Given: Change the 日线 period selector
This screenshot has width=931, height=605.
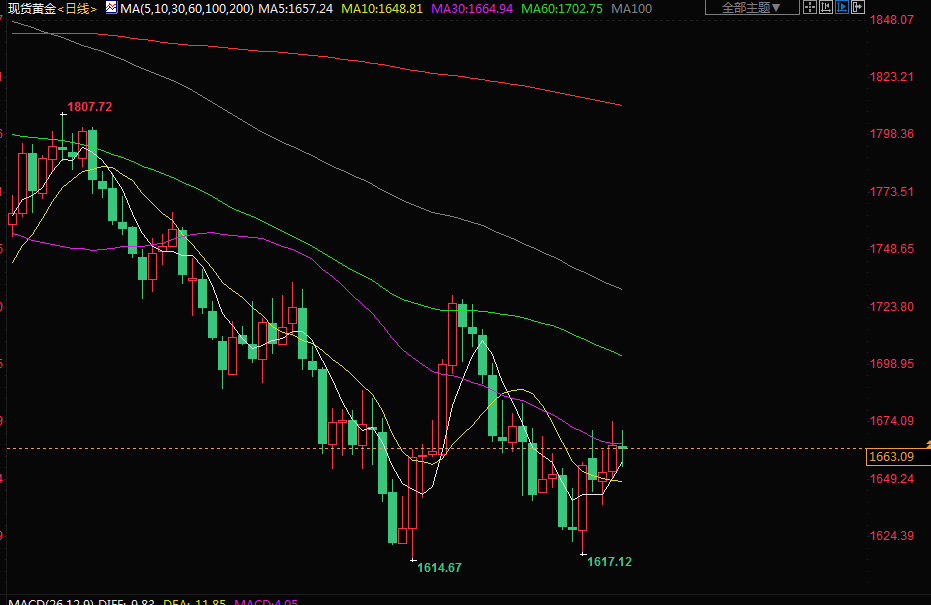Looking at the screenshot, I should click(77, 8).
